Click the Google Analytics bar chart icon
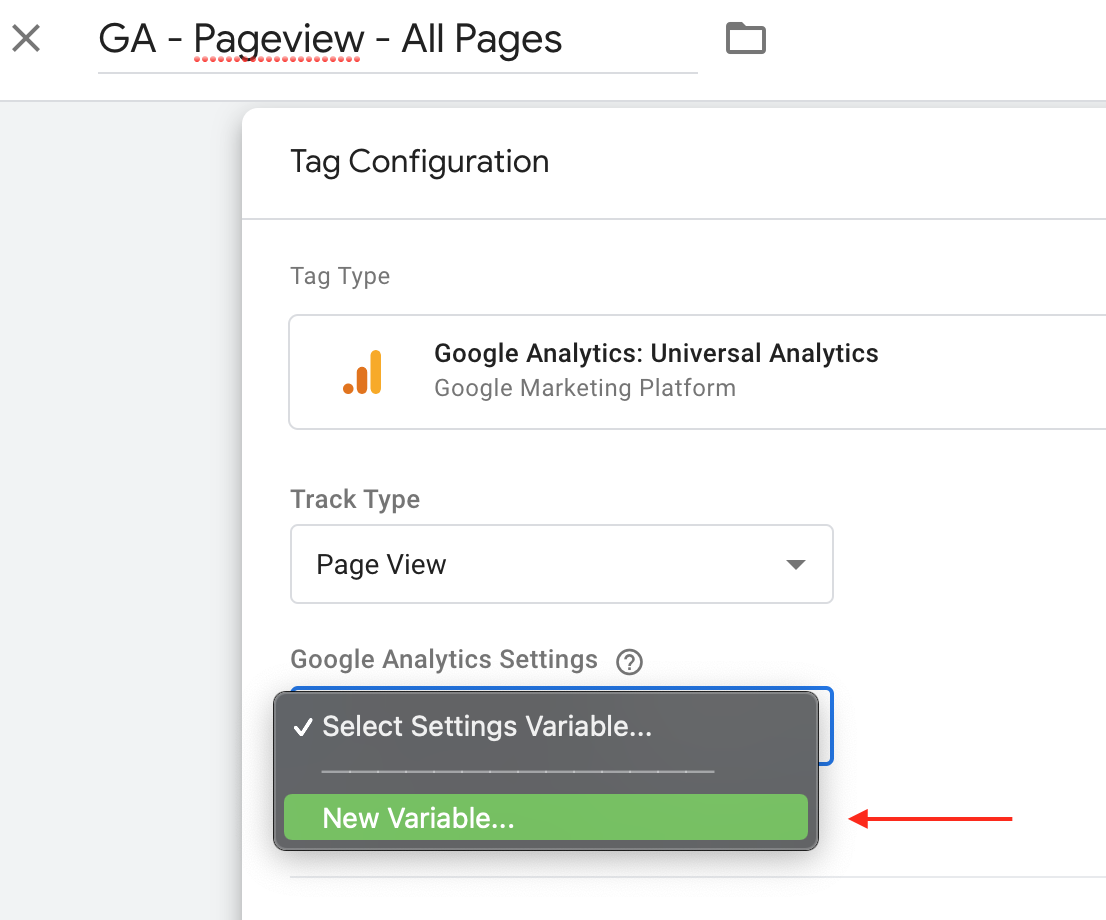 (x=363, y=372)
